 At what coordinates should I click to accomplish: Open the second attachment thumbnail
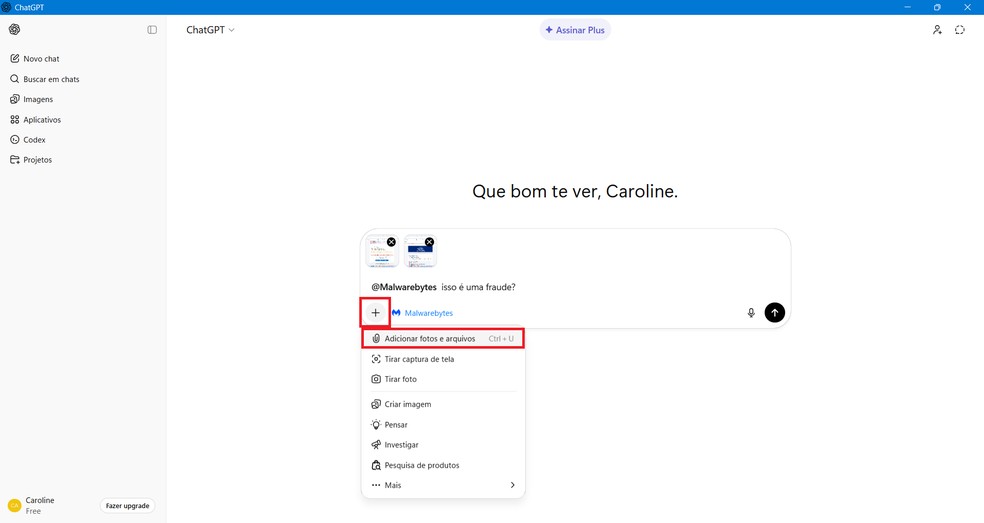[x=419, y=253]
